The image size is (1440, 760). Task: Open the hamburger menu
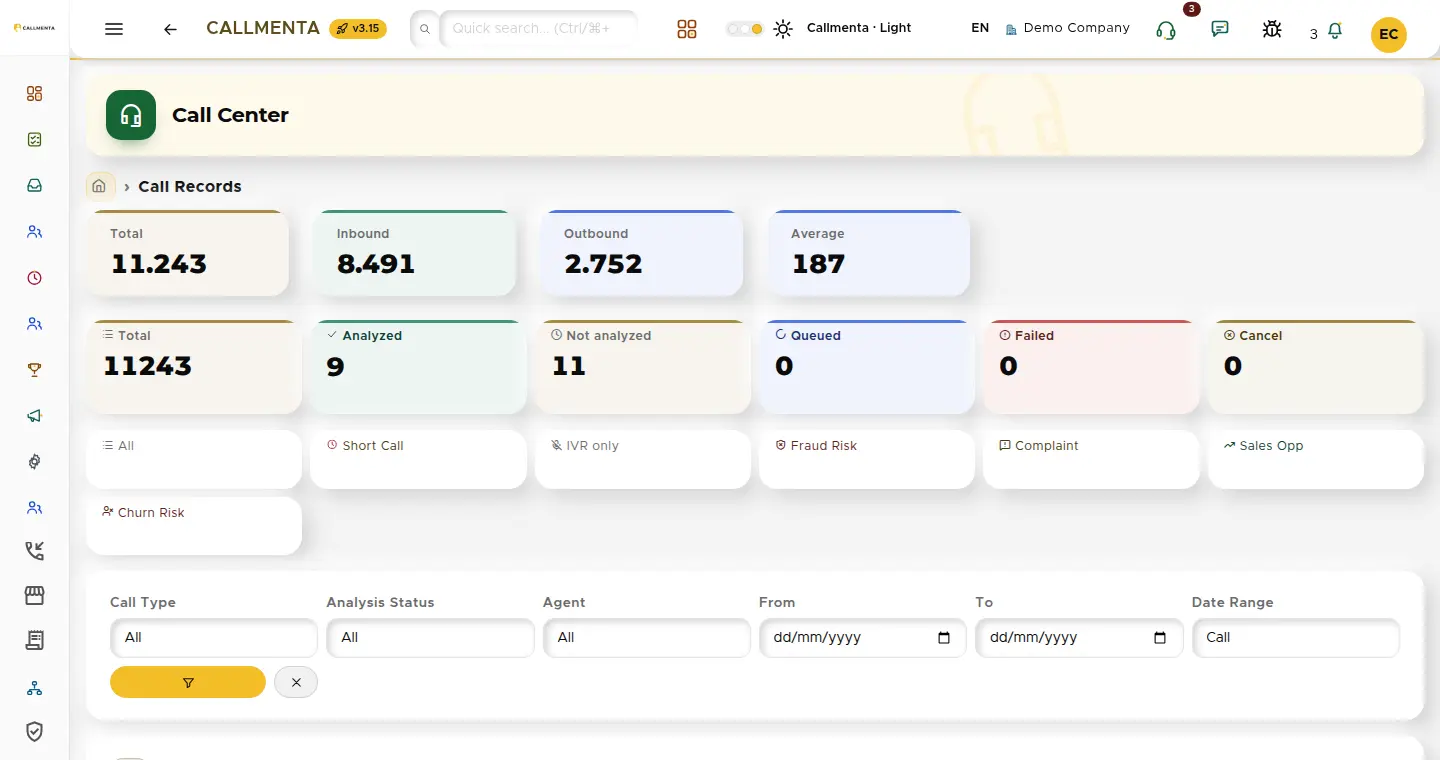[114, 29]
